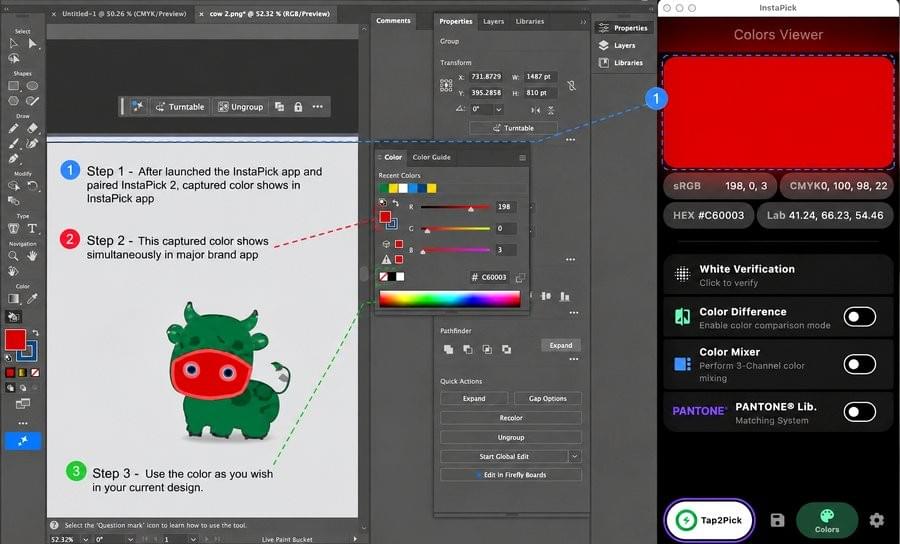
Task: Open Start Global Edit dropdown arrow
Action: point(575,456)
